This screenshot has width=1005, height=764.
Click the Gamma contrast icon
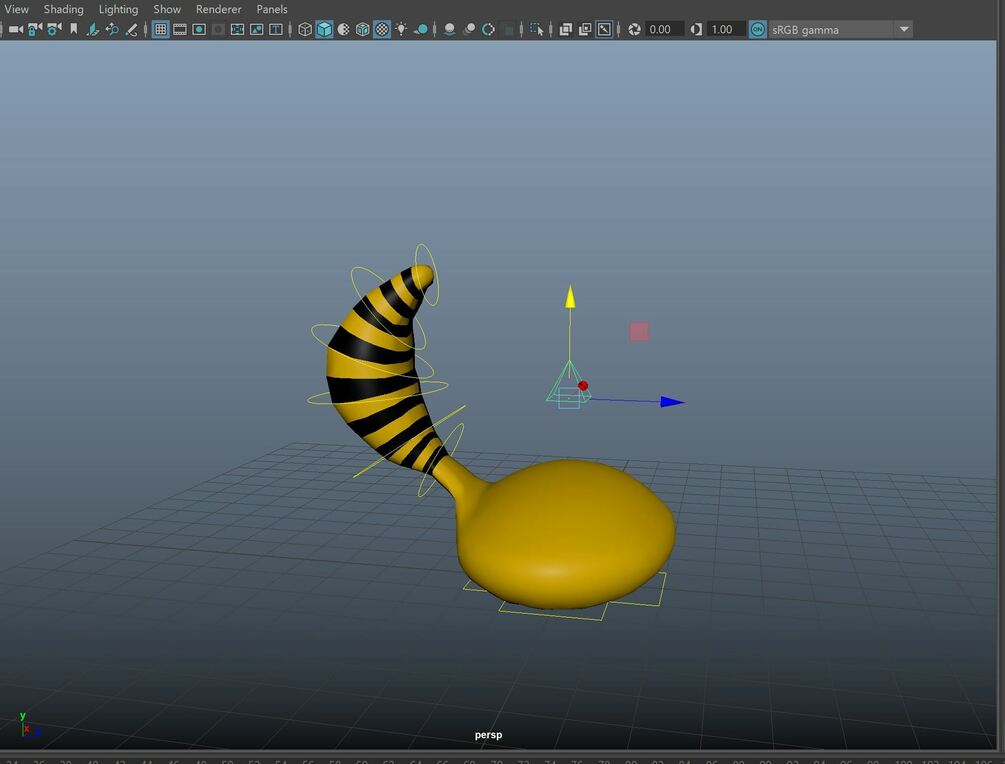697,29
